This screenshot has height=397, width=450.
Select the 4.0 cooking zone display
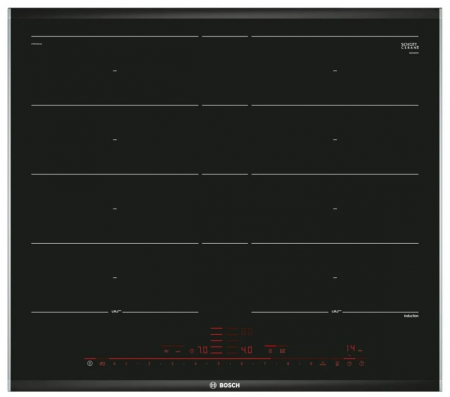coord(247,350)
